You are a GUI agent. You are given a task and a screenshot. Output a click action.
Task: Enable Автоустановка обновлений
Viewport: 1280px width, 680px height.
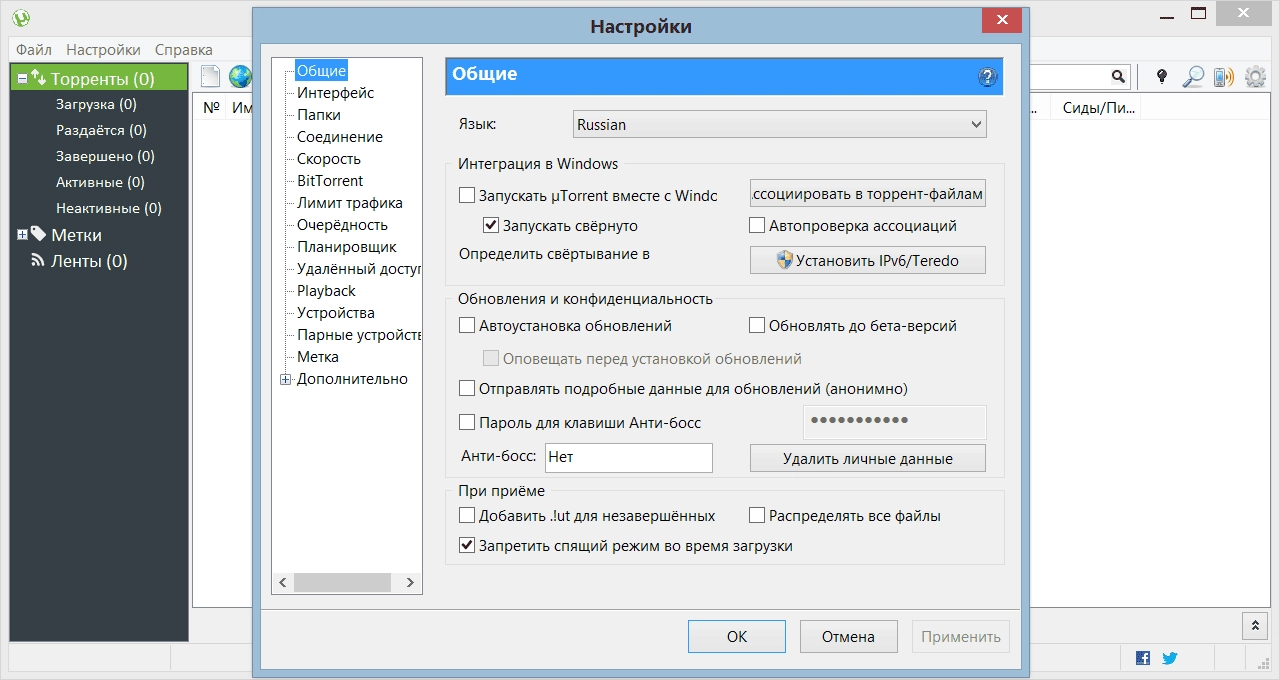click(466, 325)
